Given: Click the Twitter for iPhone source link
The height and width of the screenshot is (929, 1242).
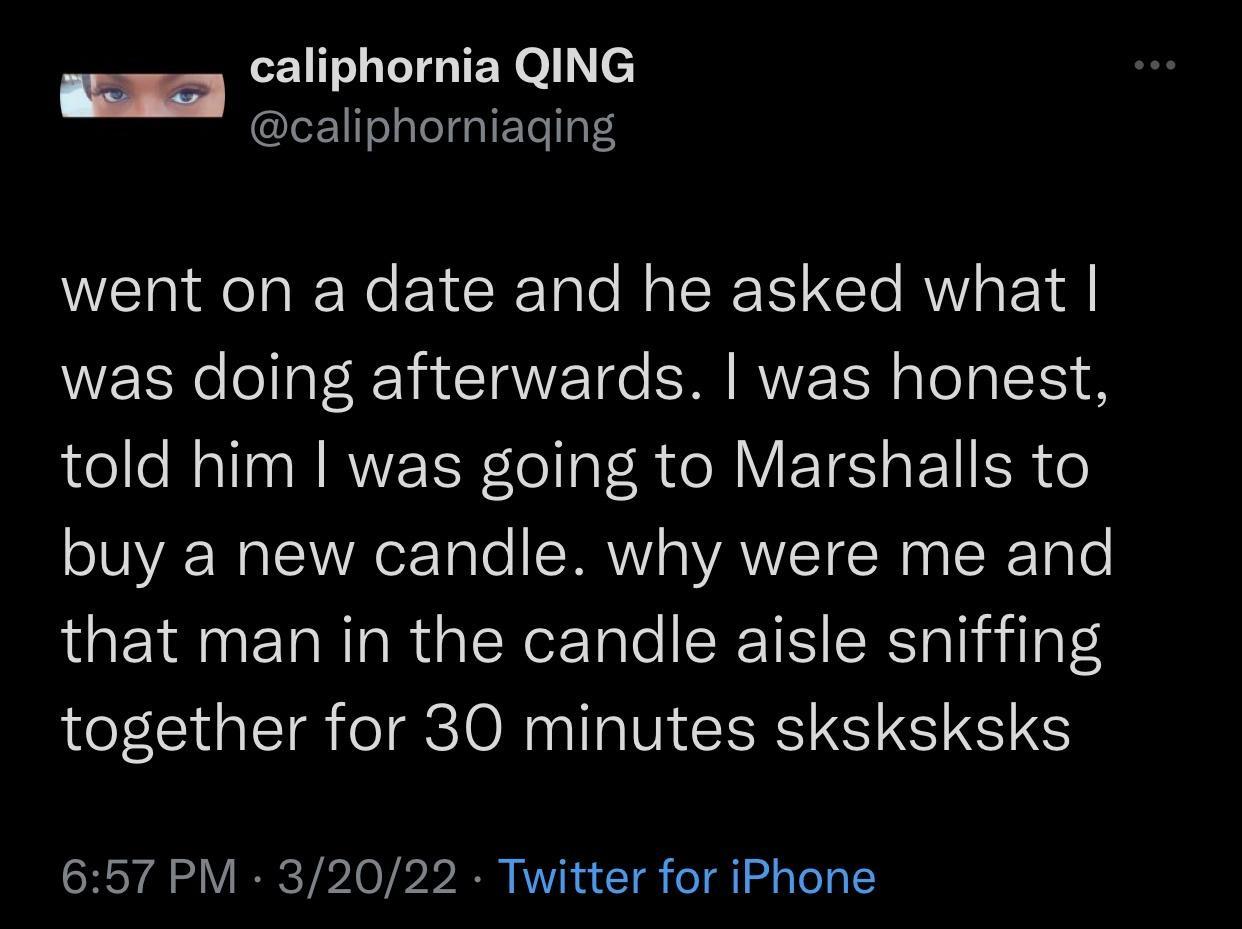Looking at the screenshot, I should tap(686, 876).
